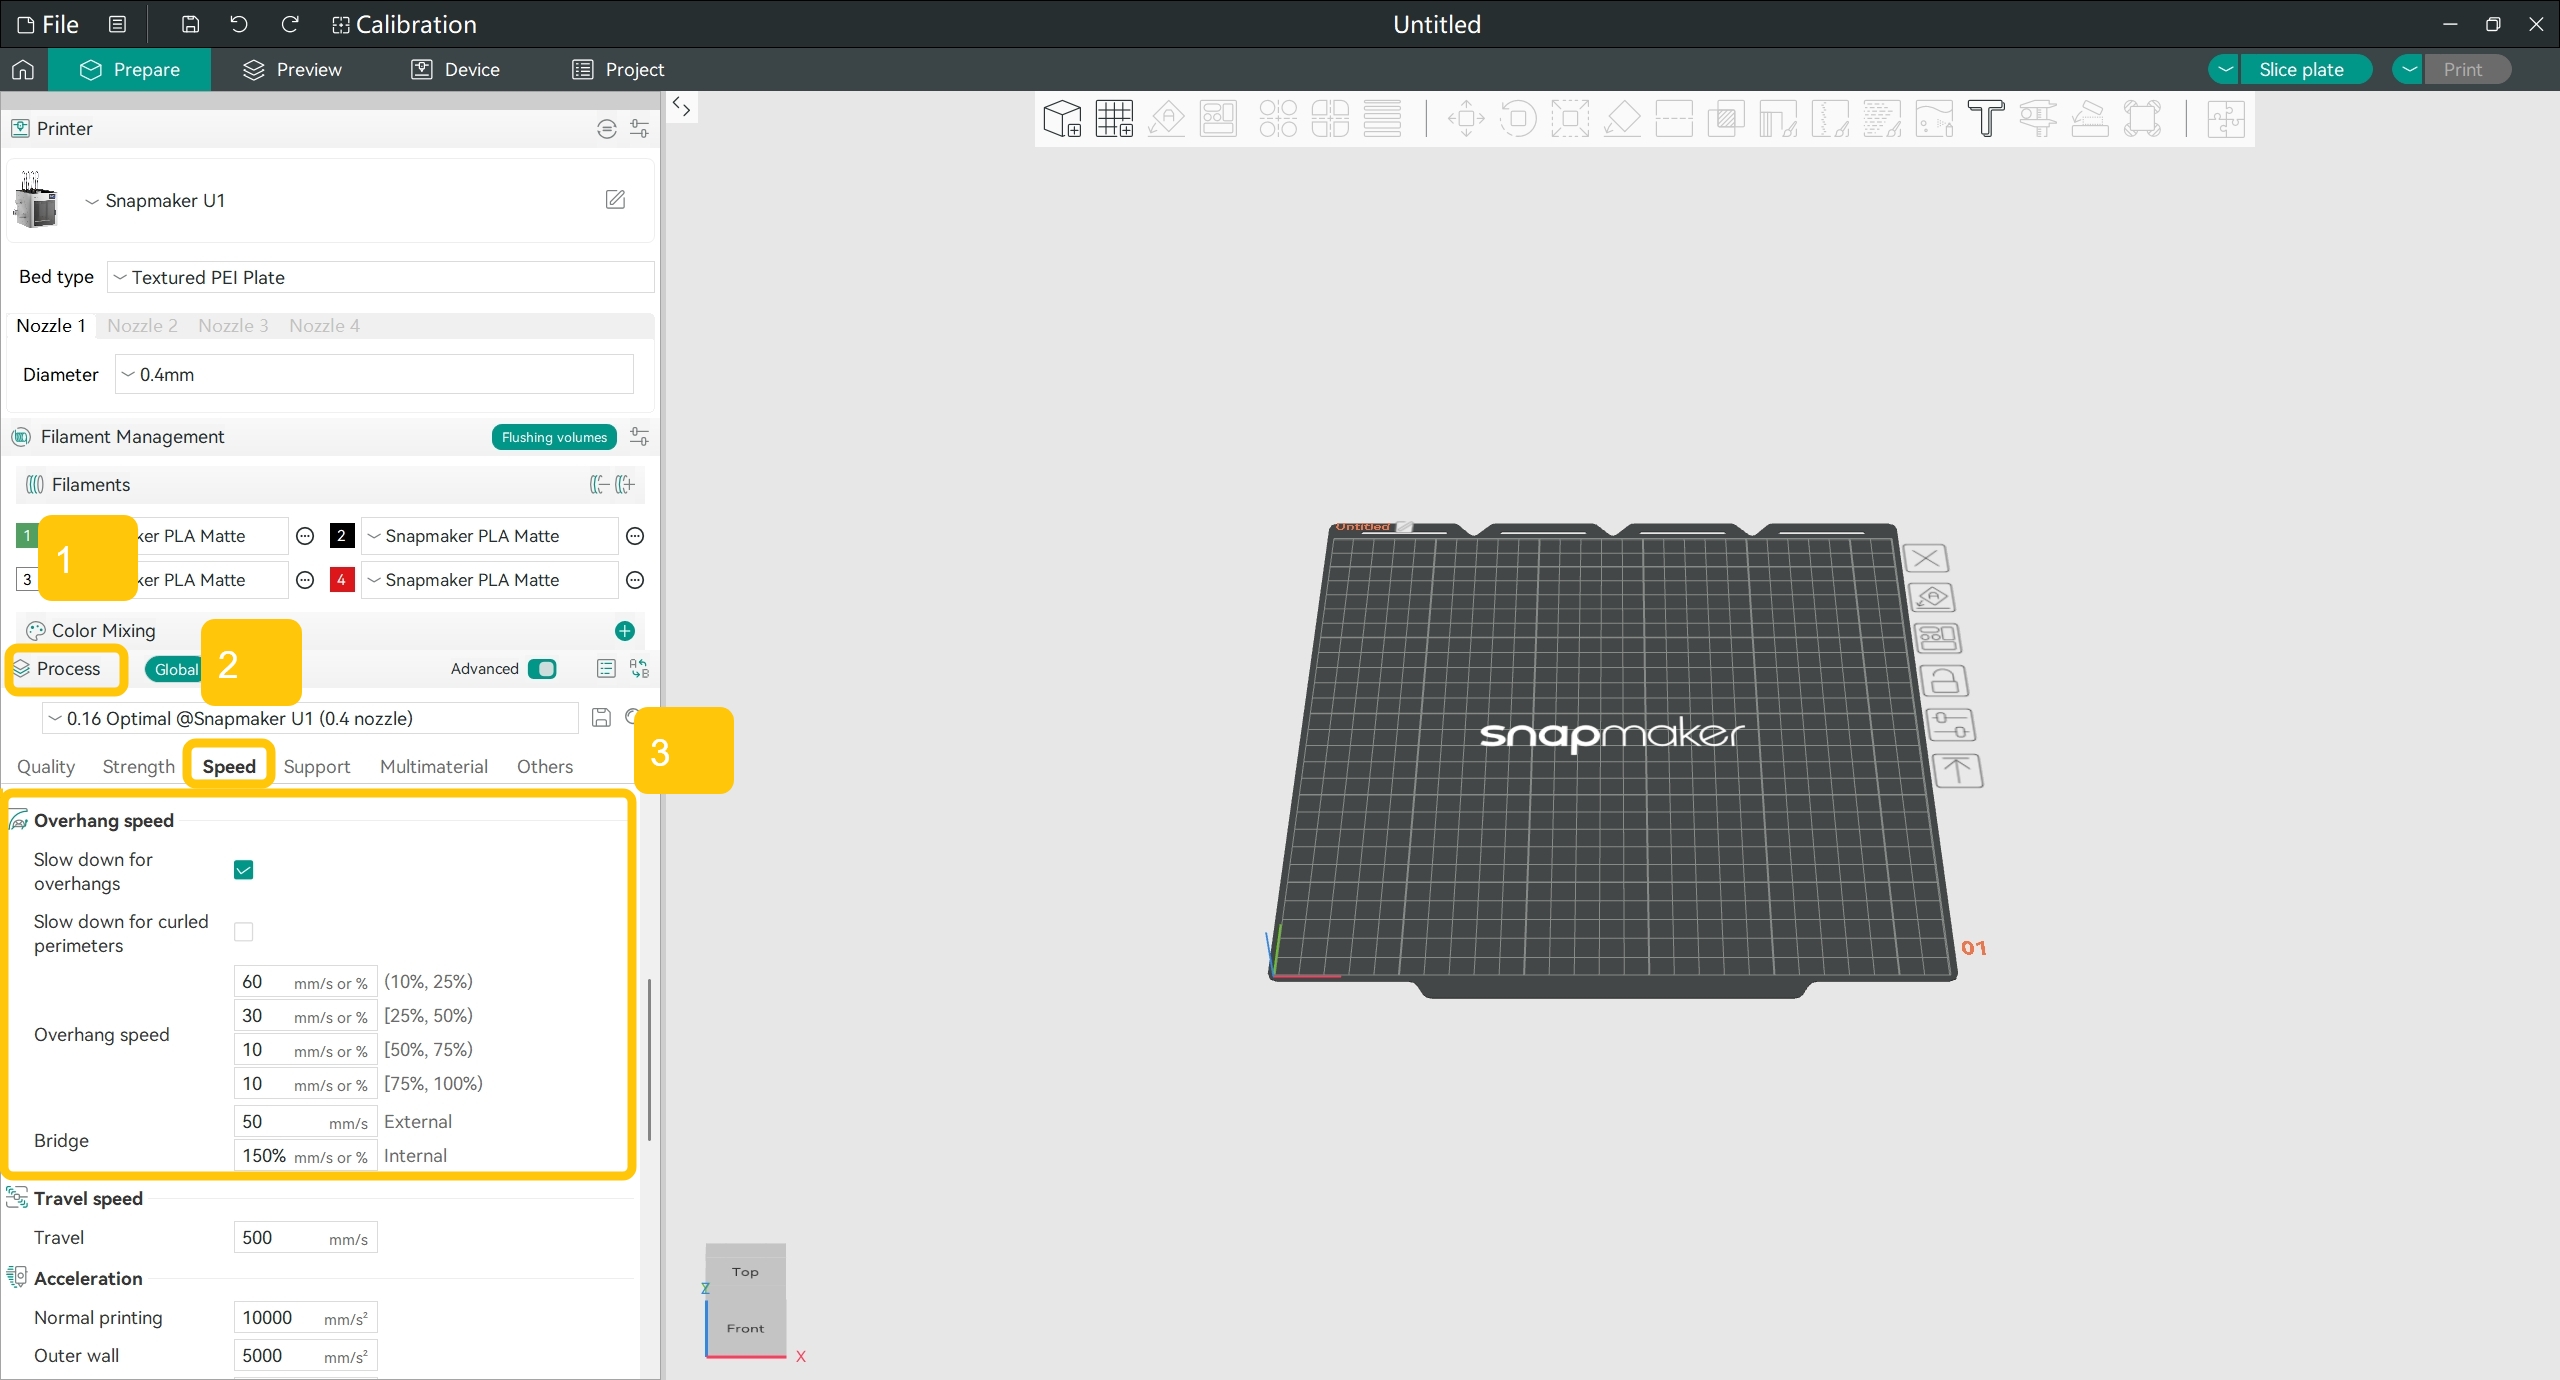The height and width of the screenshot is (1380, 2560).
Task: Click the Add plate grid icon
Action: click(1114, 119)
